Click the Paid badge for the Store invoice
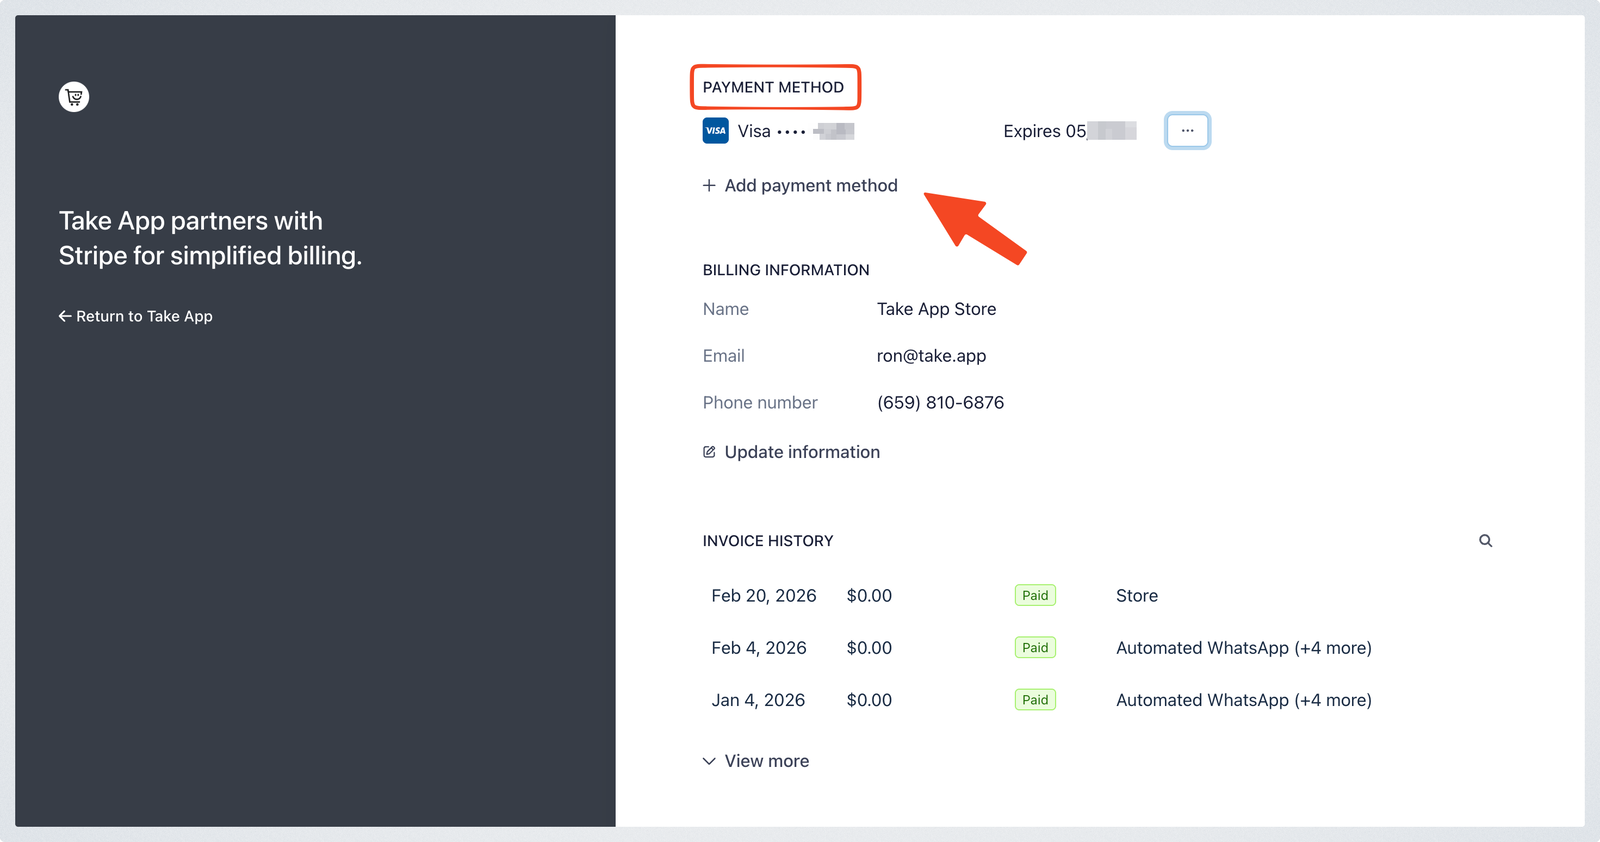The width and height of the screenshot is (1600, 842). point(1035,596)
